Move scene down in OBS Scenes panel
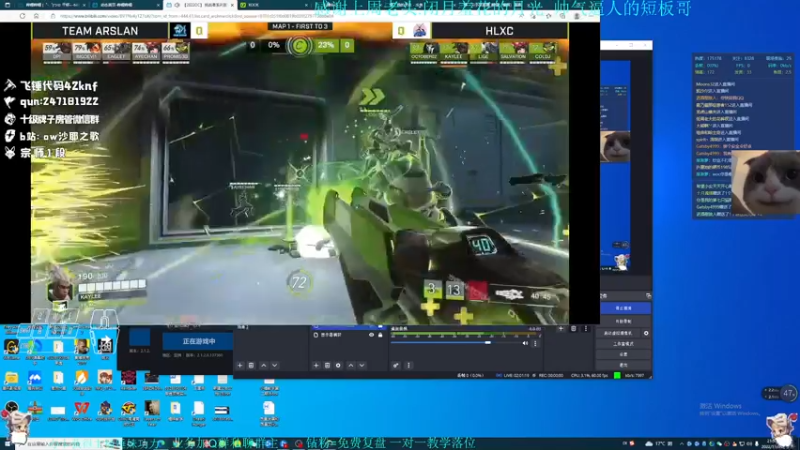Screen dimensions: 800x450 click(274, 365)
